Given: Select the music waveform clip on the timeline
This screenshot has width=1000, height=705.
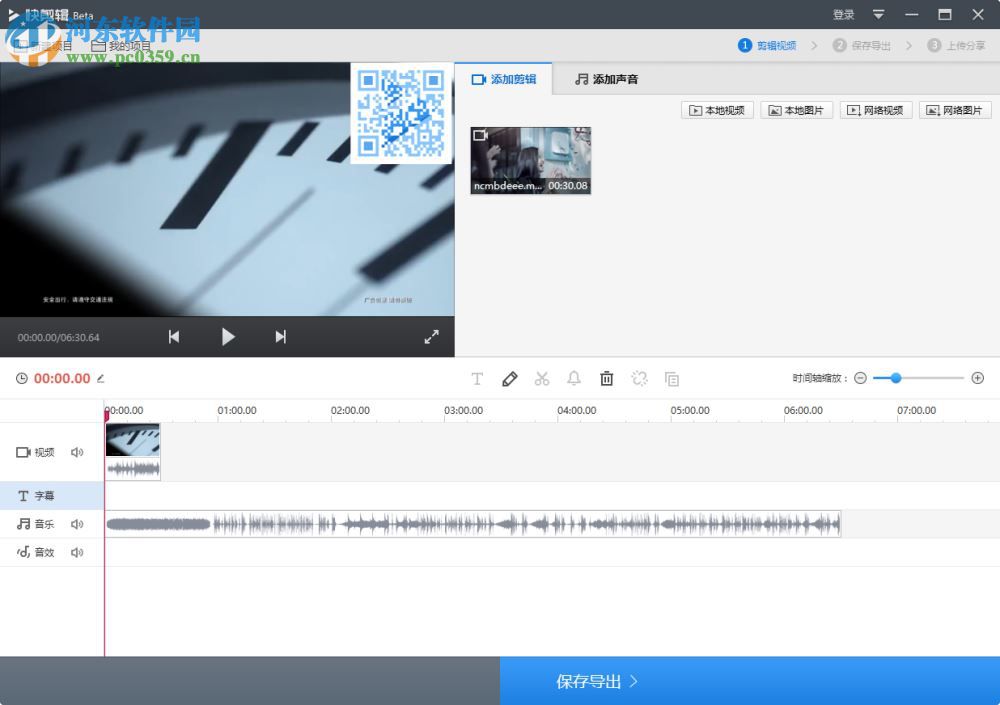Looking at the screenshot, I should pos(473,524).
